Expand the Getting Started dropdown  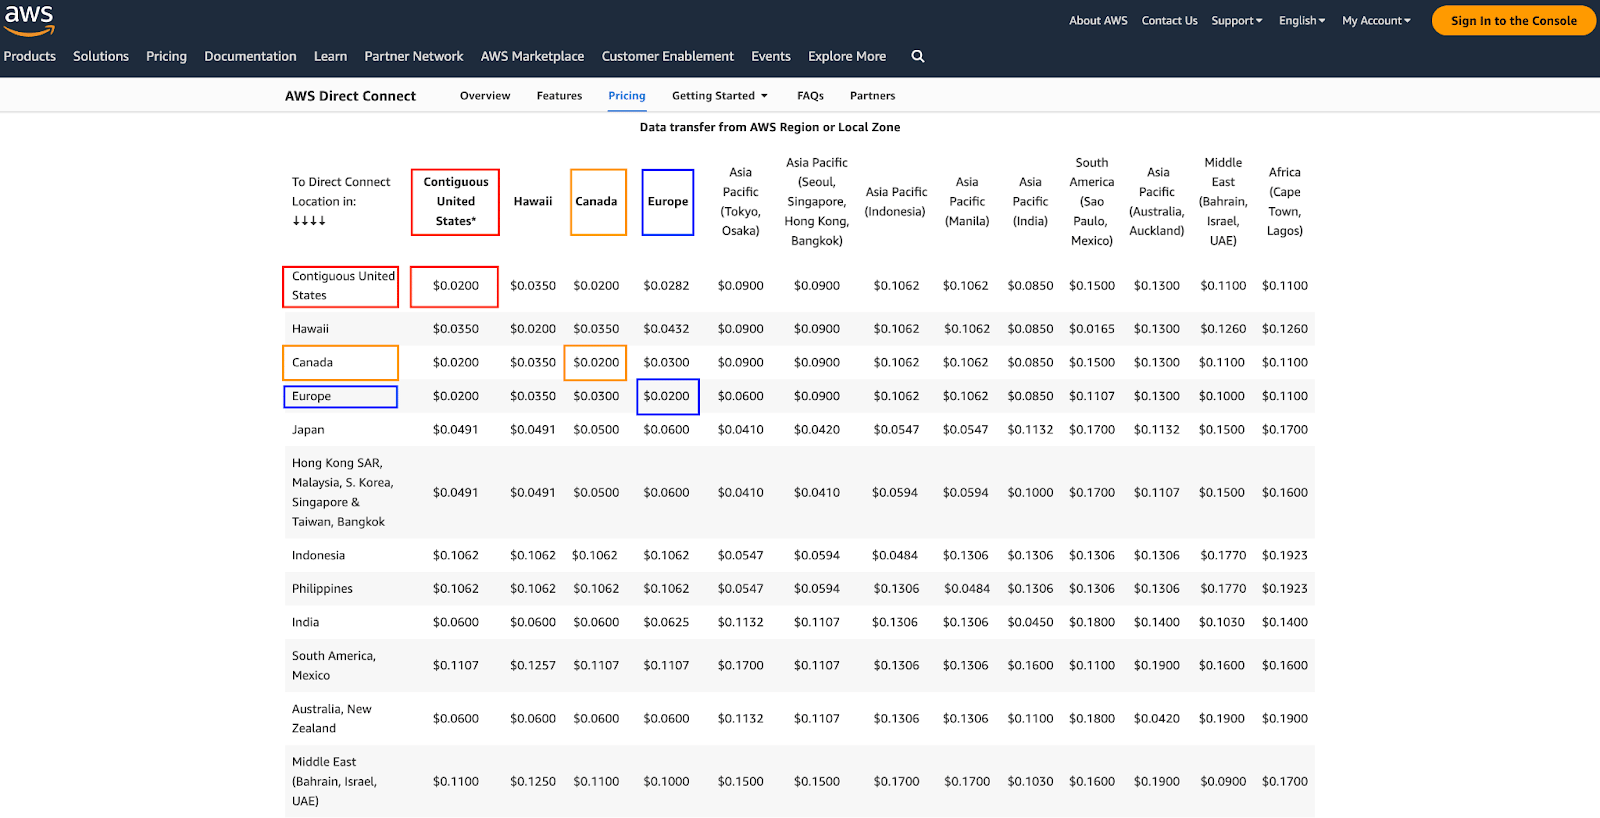click(720, 96)
